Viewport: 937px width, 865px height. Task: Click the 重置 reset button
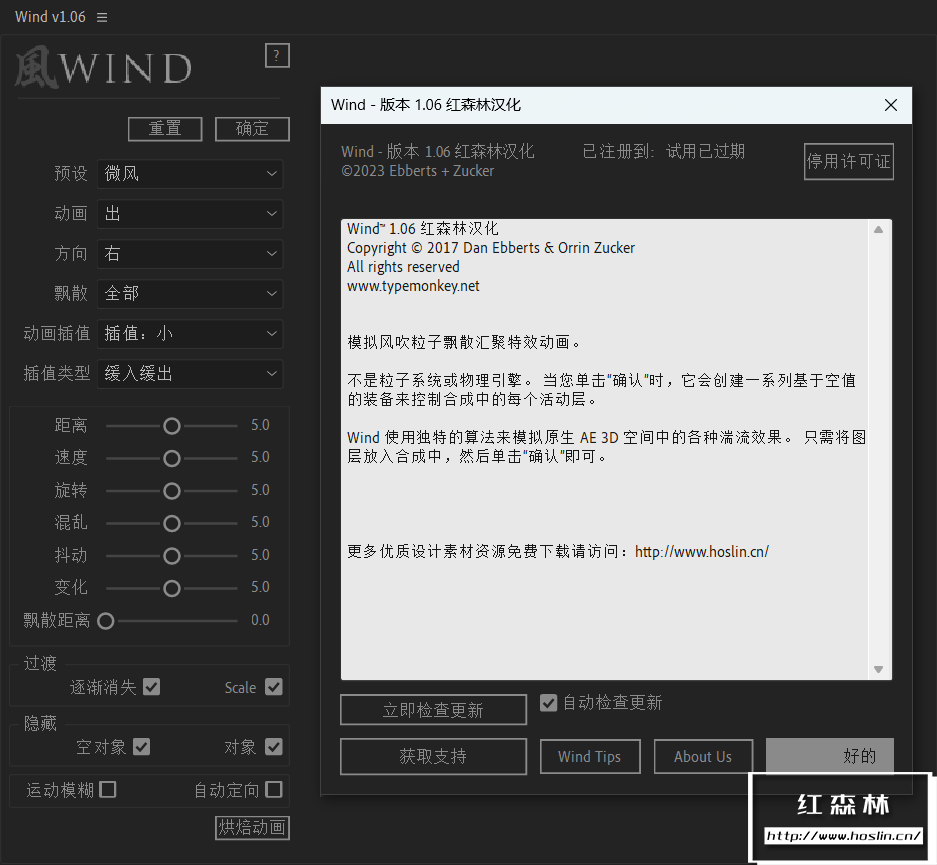coord(165,128)
